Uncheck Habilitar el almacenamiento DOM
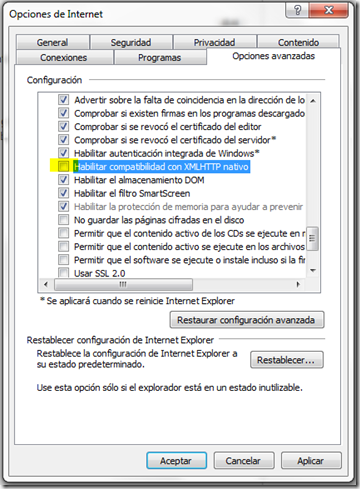 pos(63,180)
